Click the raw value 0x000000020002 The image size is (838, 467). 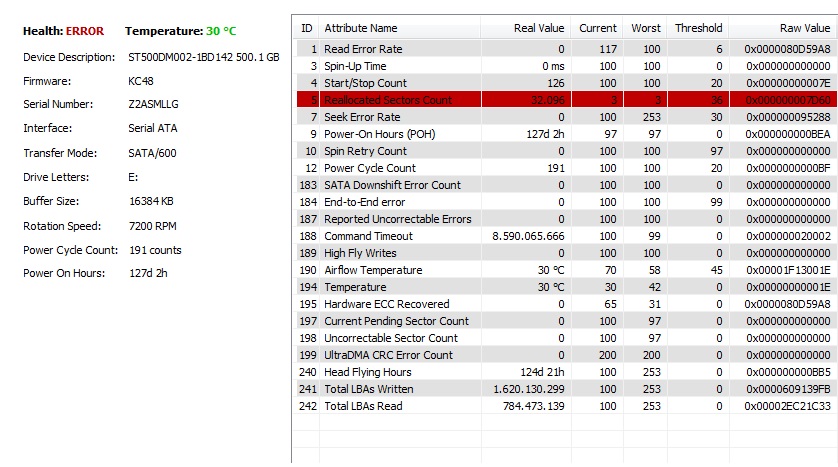788,236
